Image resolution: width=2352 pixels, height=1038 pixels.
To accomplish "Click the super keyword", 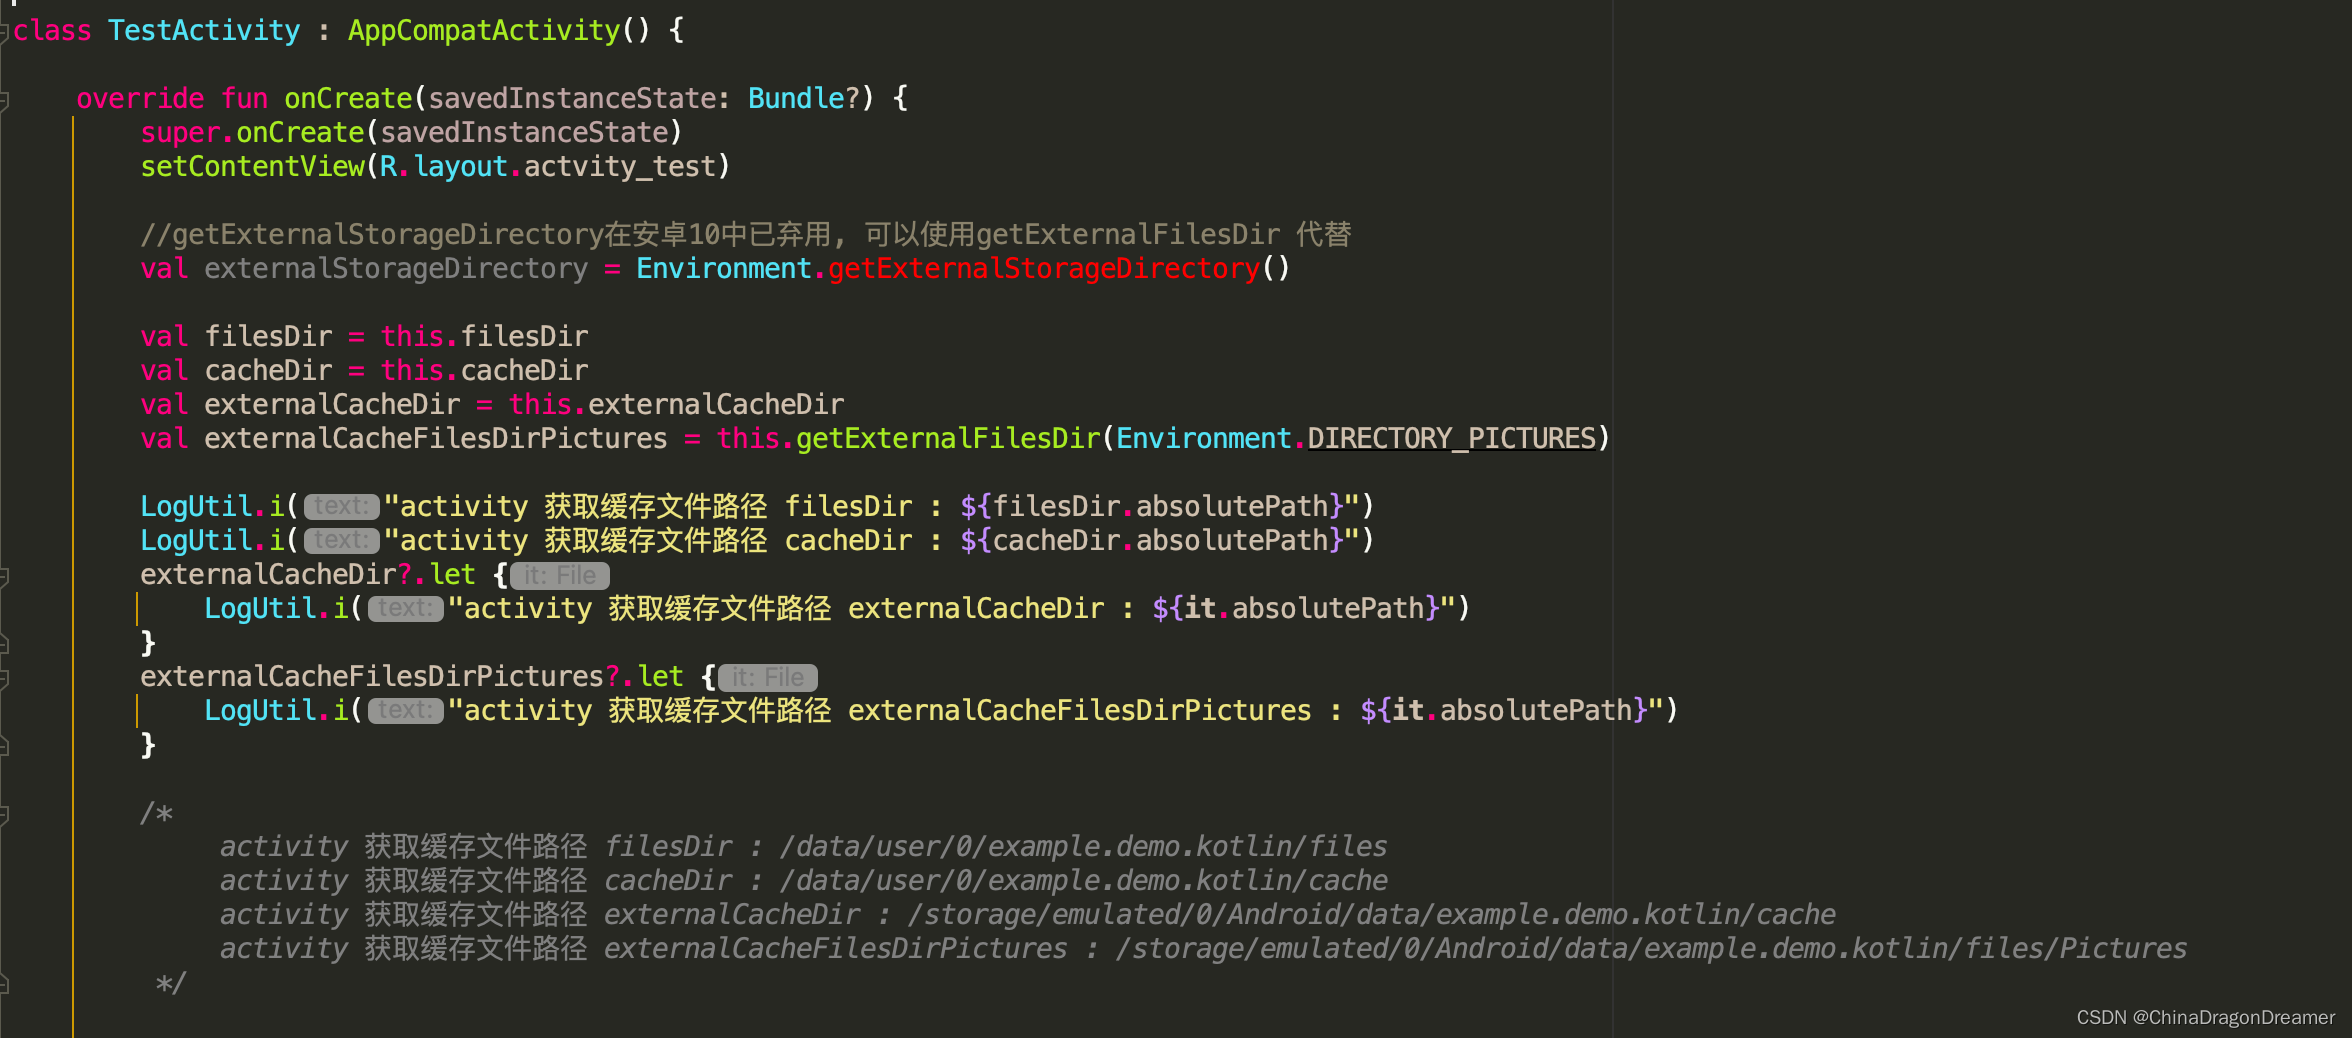I will [180, 133].
